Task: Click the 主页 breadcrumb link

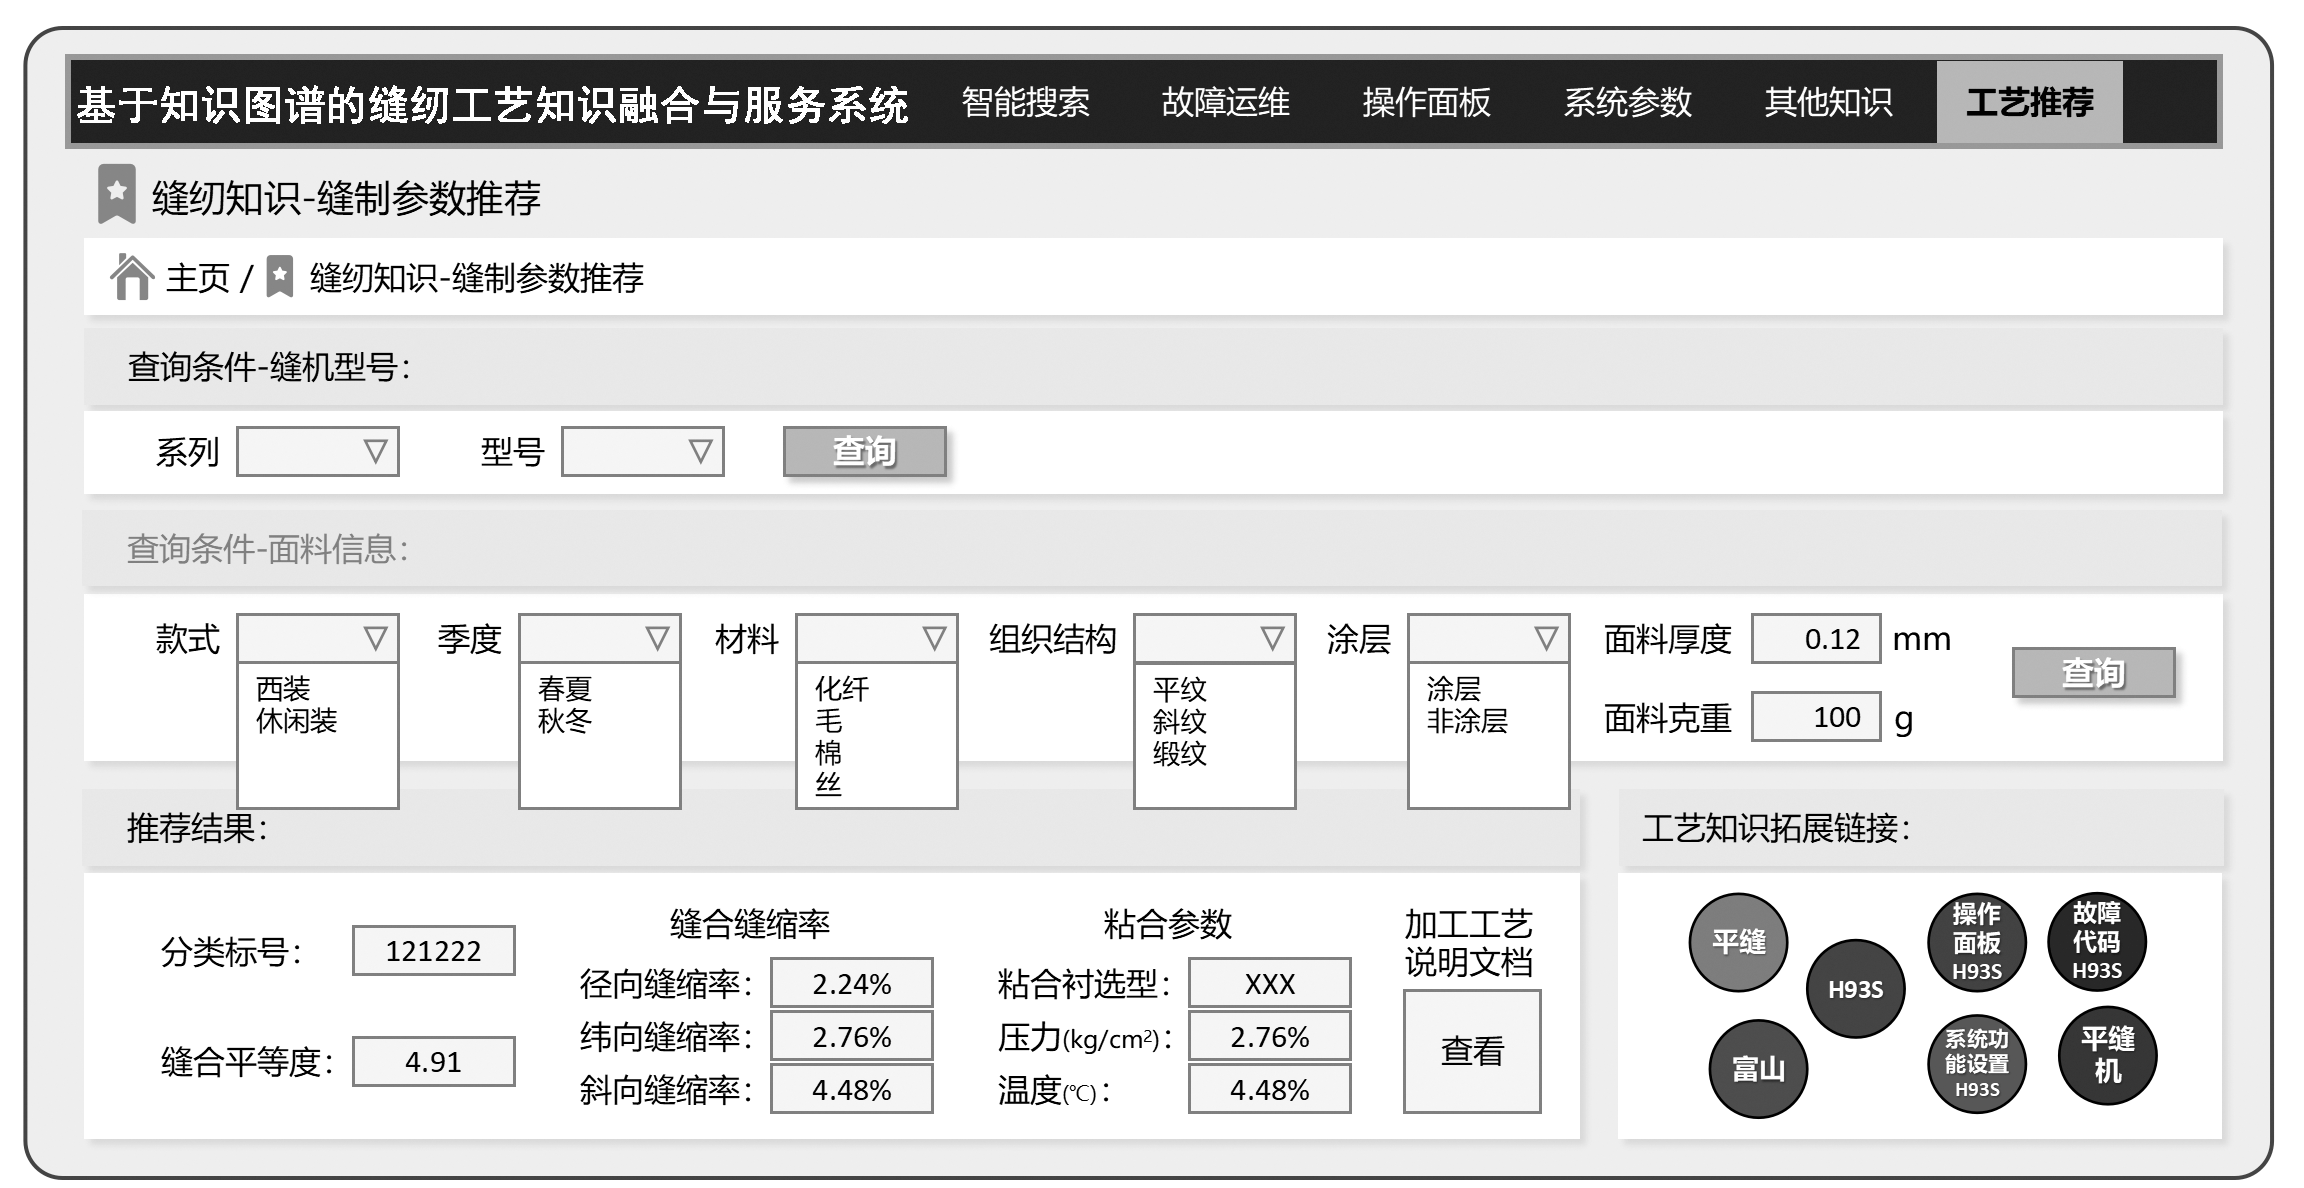Action: (x=197, y=278)
